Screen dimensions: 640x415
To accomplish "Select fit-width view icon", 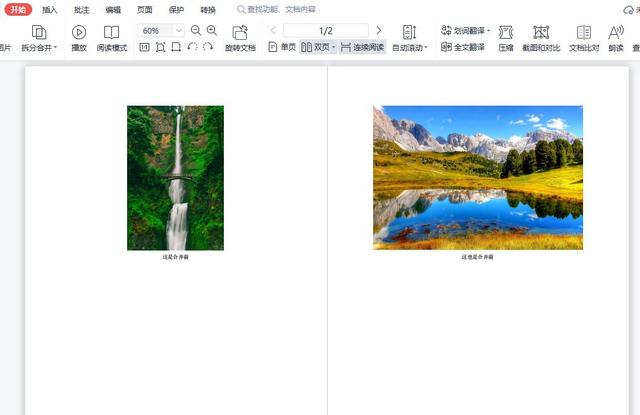I will point(176,47).
